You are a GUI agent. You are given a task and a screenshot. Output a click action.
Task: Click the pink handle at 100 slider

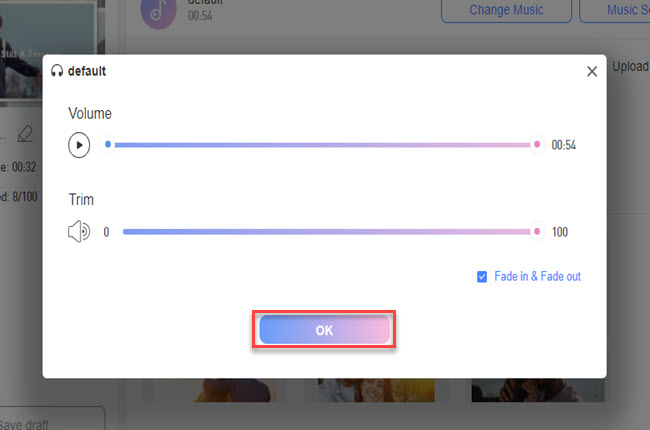[537, 232]
